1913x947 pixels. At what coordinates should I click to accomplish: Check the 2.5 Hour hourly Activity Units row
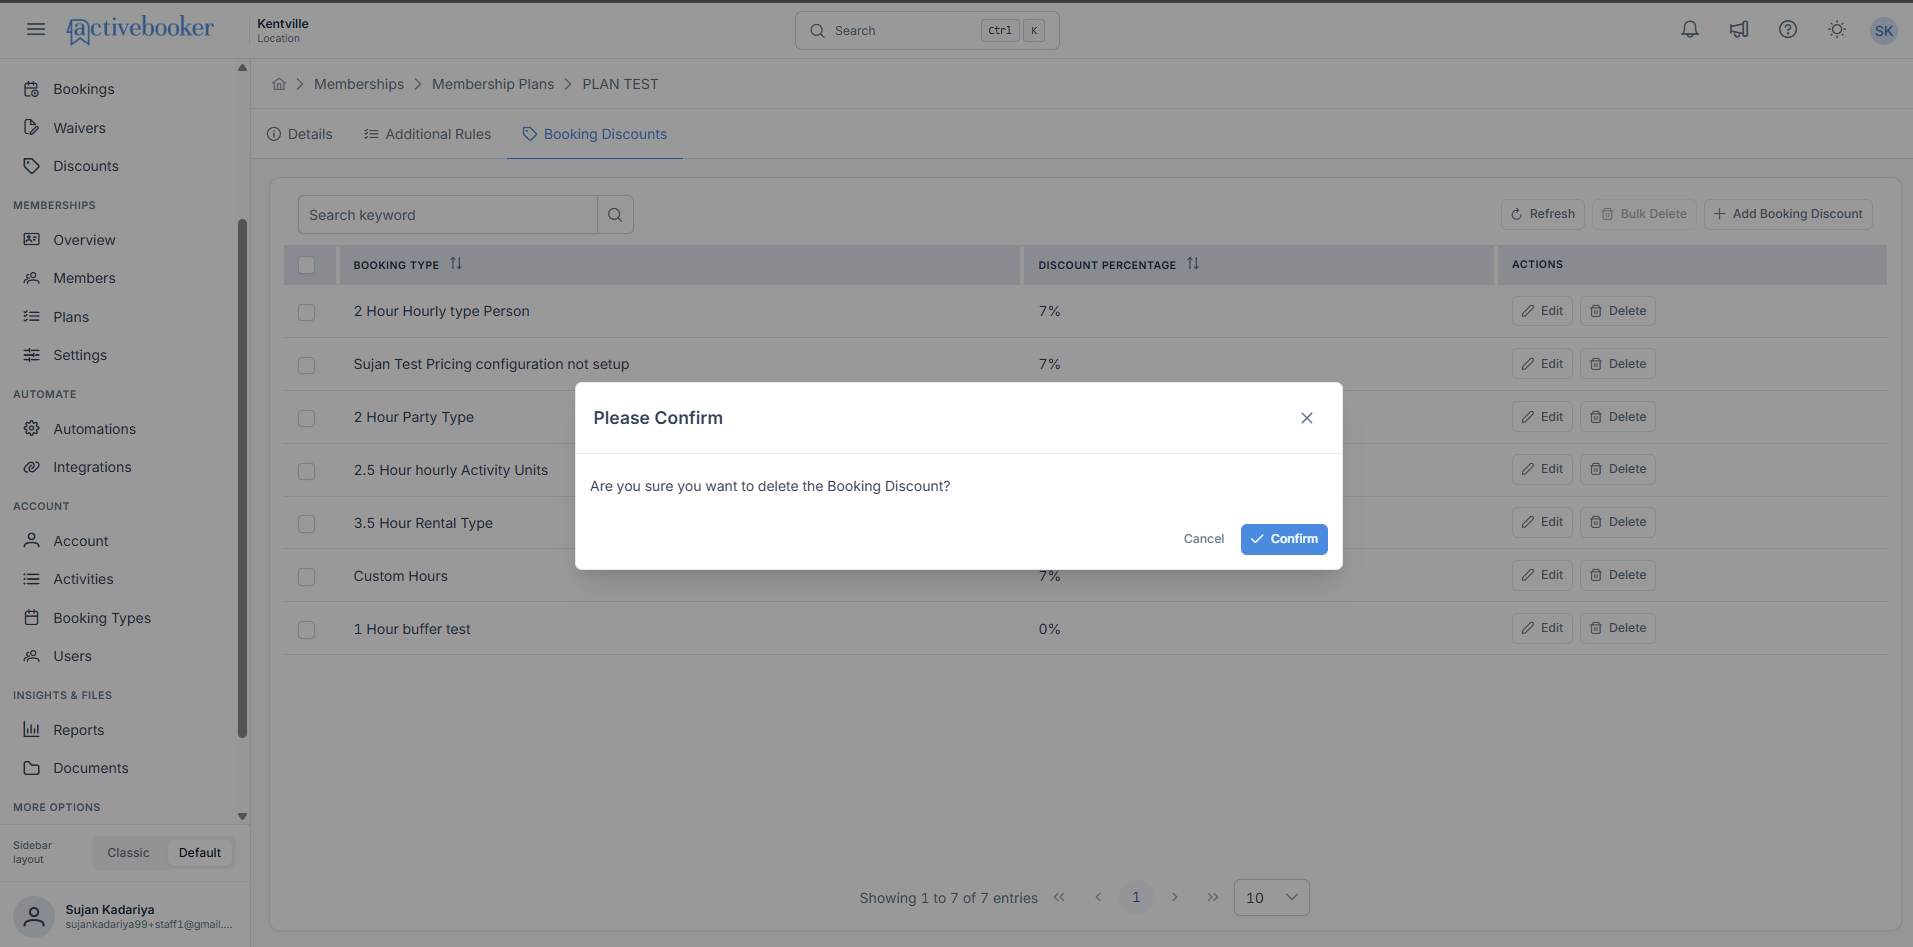[x=306, y=471]
